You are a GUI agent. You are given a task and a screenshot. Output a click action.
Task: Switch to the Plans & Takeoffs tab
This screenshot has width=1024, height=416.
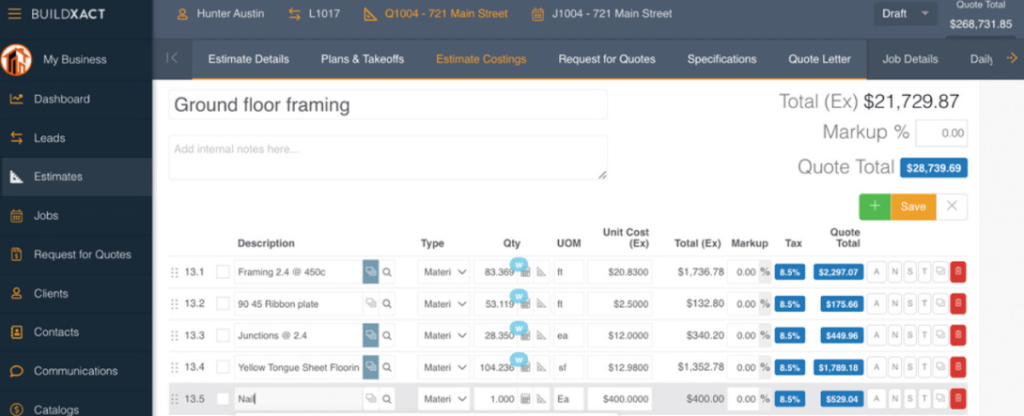pyautogui.click(x=362, y=59)
